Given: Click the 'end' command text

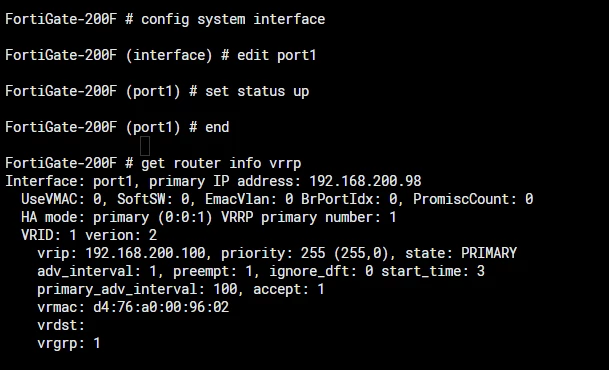Looking at the screenshot, I should (x=217, y=127).
